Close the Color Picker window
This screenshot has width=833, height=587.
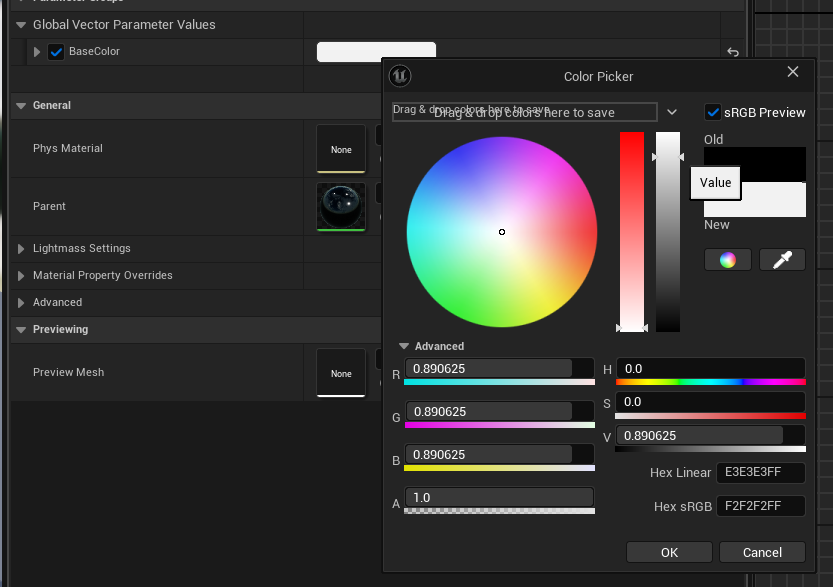pyautogui.click(x=793, y=72)
